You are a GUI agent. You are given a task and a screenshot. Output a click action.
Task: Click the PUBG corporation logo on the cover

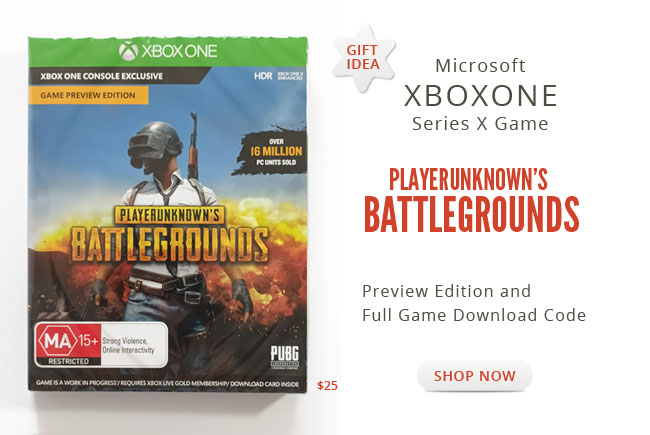(x=284, y=357)
